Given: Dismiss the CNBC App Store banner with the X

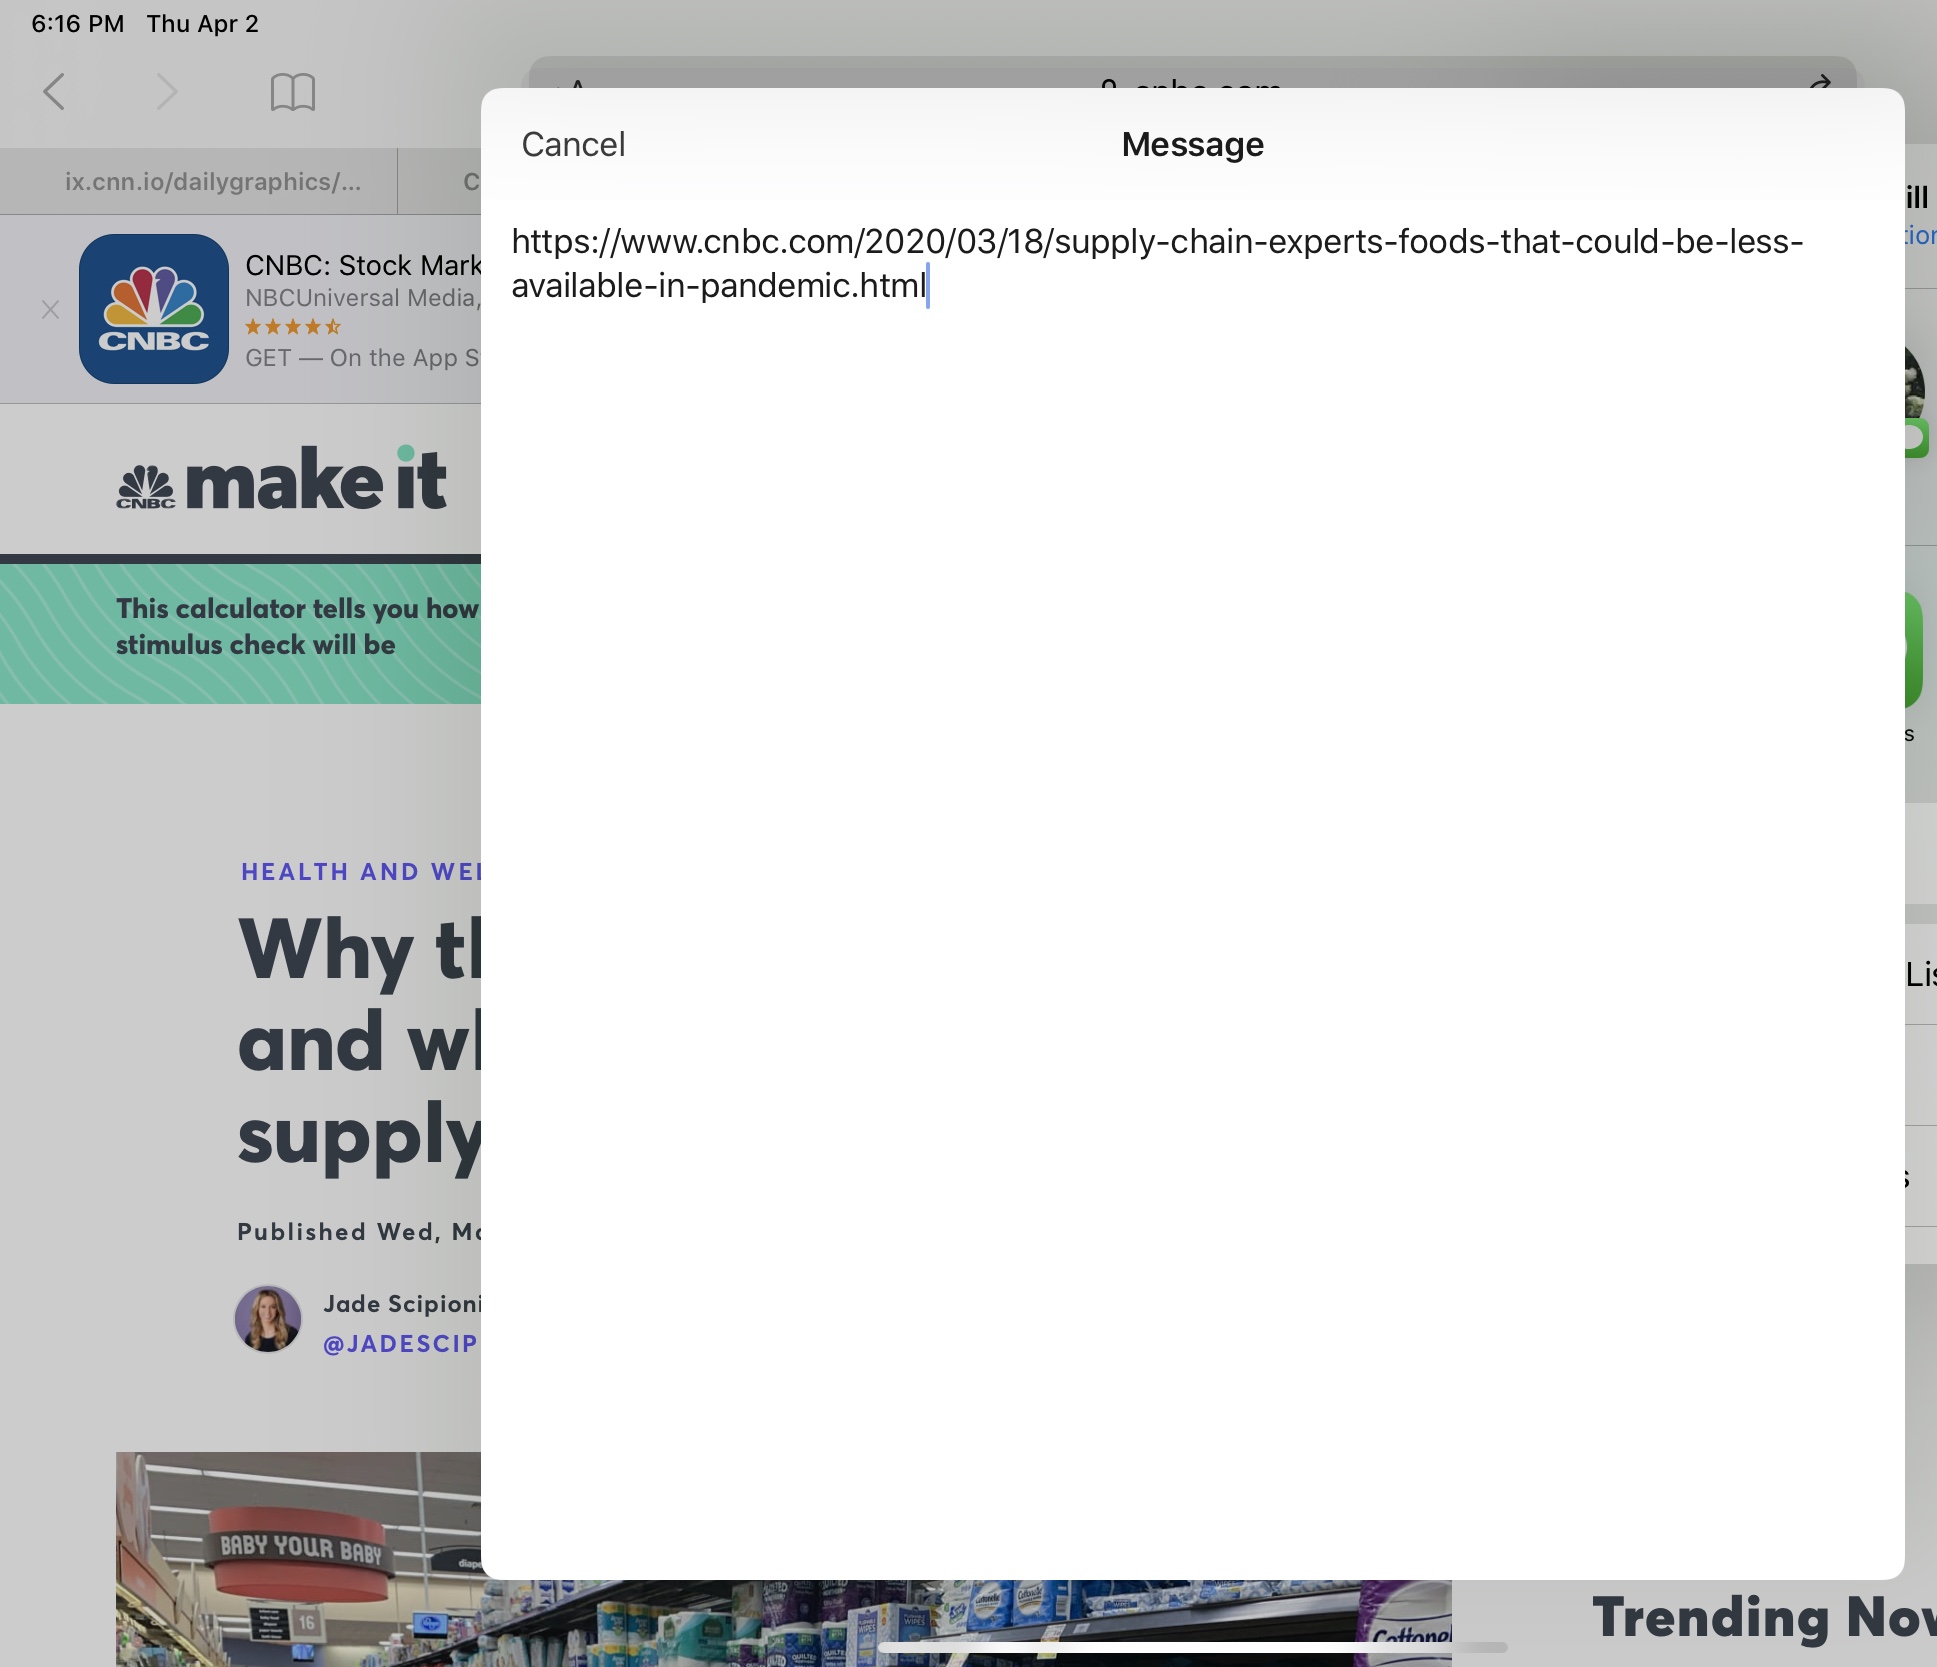Looking at the screenshot, I should pyautogui.click(x=49, y=311).
